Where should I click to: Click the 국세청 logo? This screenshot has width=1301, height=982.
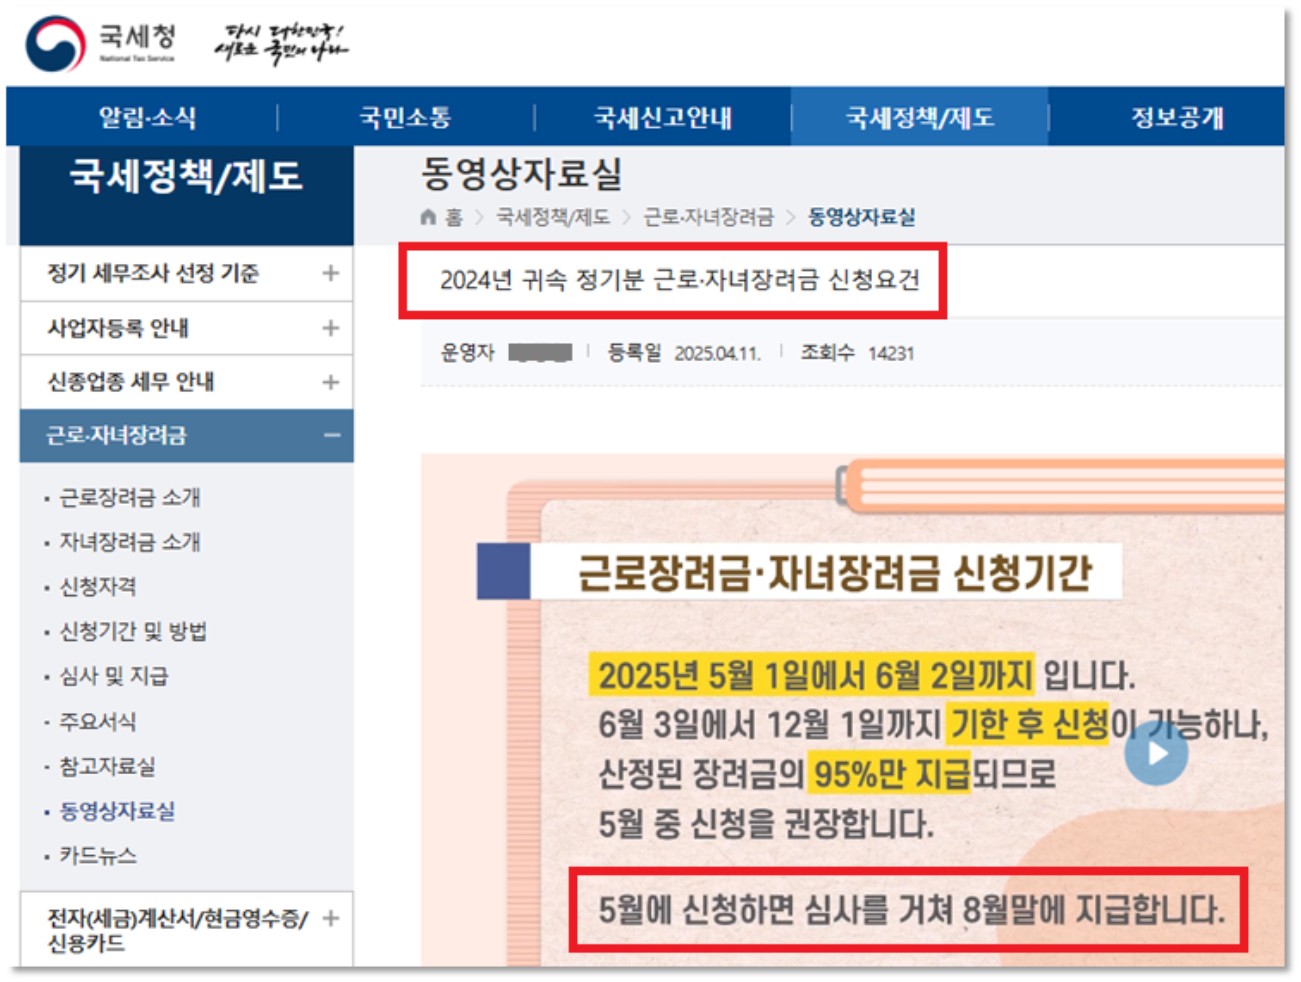(x=100, y=43)
